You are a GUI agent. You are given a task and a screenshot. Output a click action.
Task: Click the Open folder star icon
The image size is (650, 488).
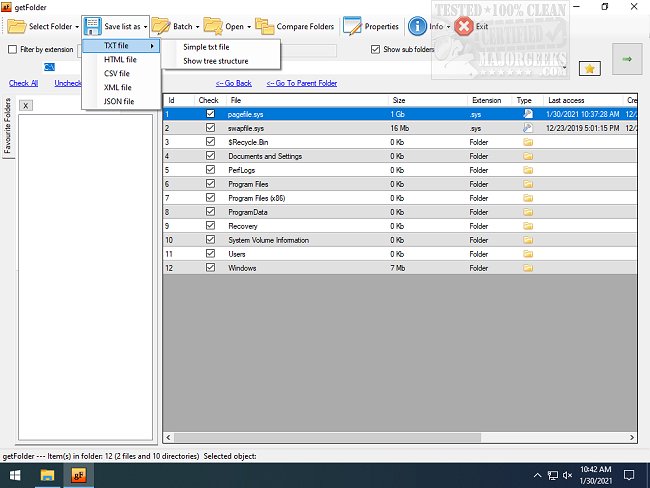[213, 26]
